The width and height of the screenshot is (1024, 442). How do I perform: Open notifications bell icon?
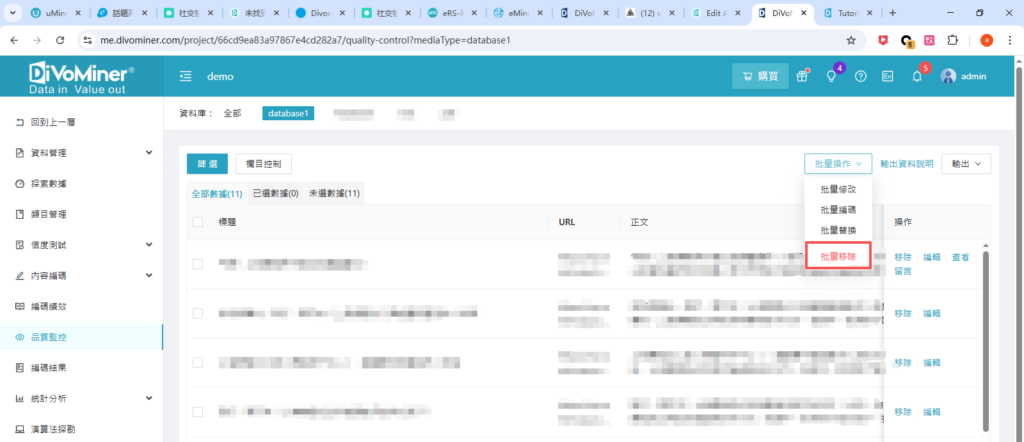(917, 77)
